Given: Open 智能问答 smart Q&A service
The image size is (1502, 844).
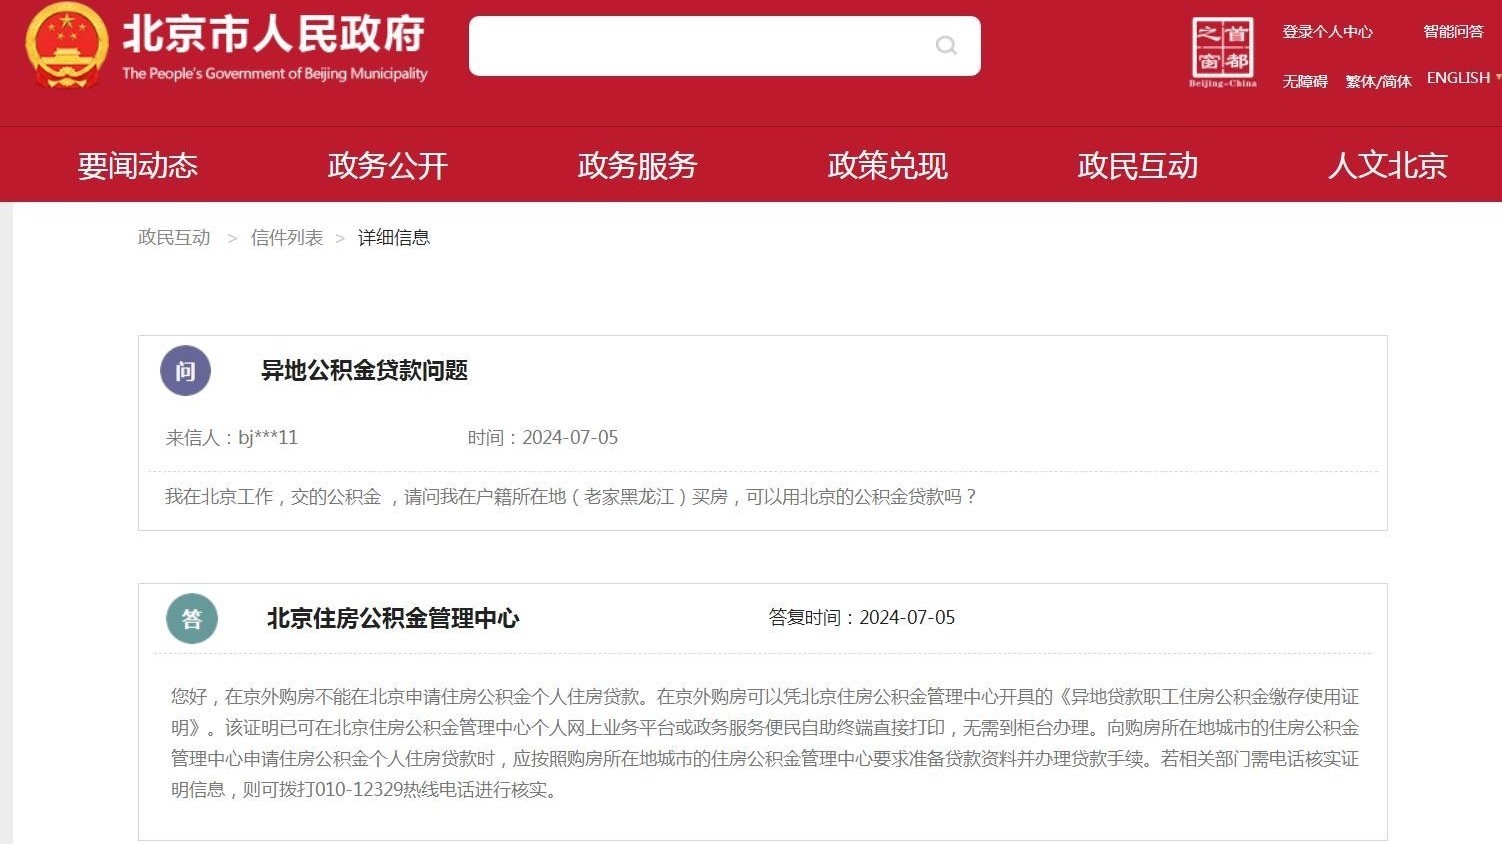Looking at the screenshot, I should (x=1455, y=31).
